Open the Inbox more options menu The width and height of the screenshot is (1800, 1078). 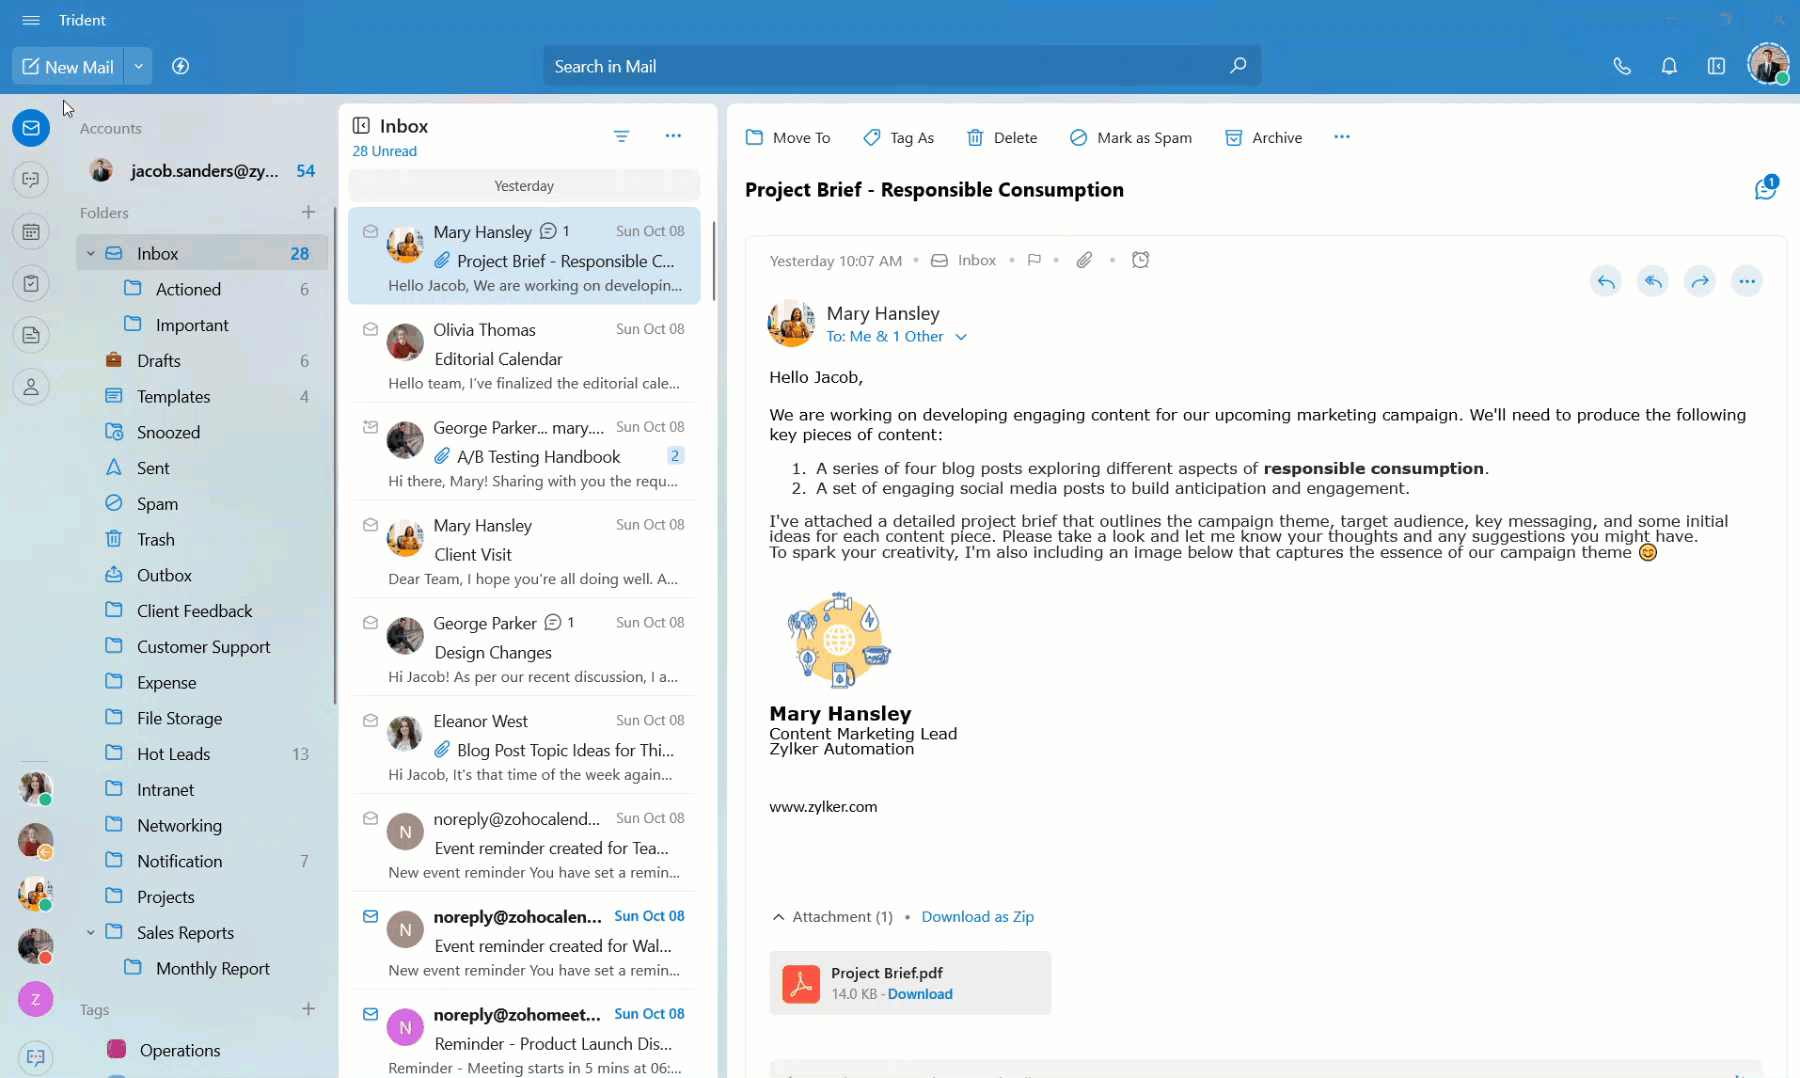(x=673, y=136)
